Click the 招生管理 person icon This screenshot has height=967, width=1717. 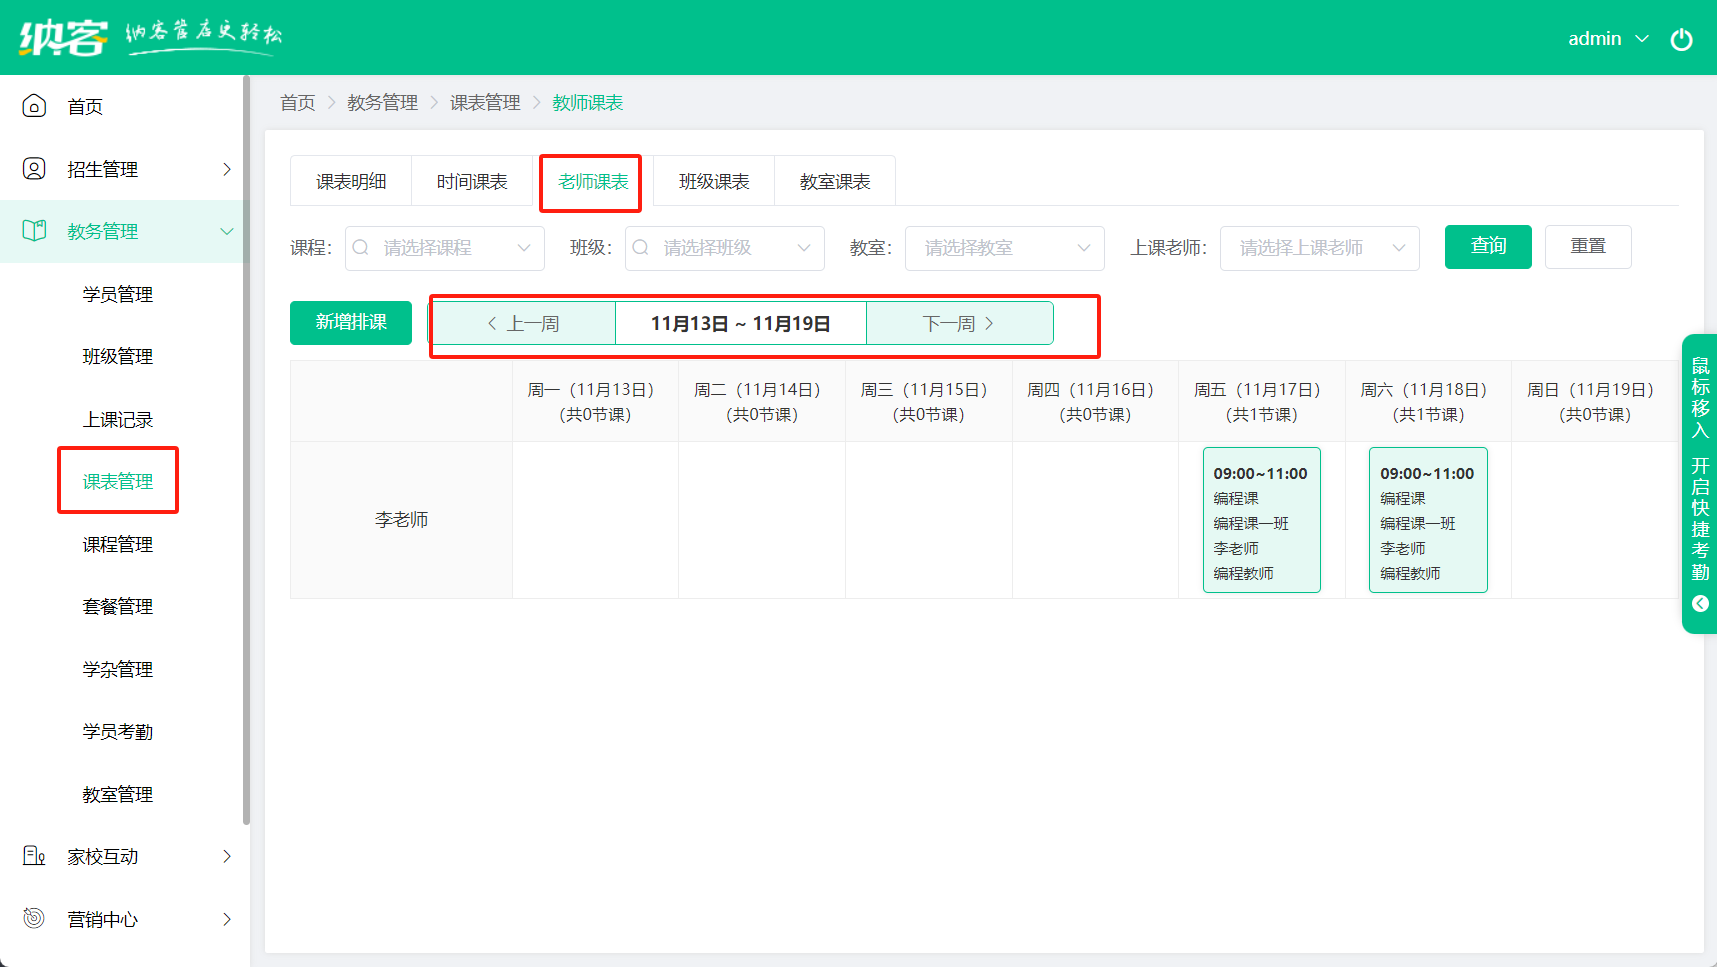pos(34,169)
